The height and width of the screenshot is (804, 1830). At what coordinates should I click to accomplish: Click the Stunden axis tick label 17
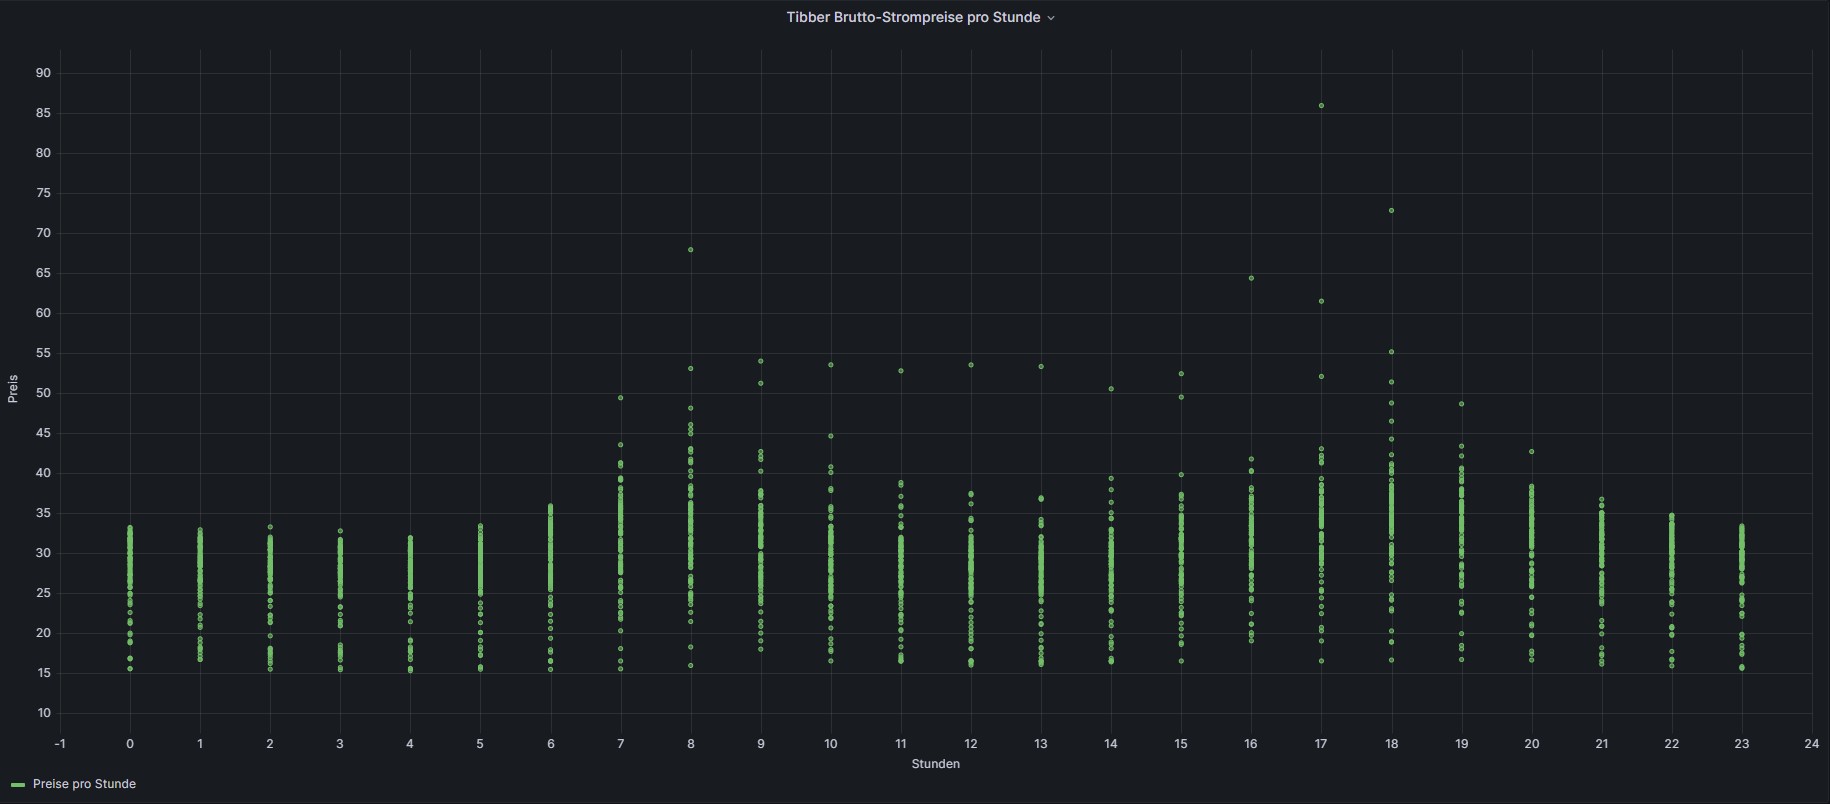[x=1321, y=744]
